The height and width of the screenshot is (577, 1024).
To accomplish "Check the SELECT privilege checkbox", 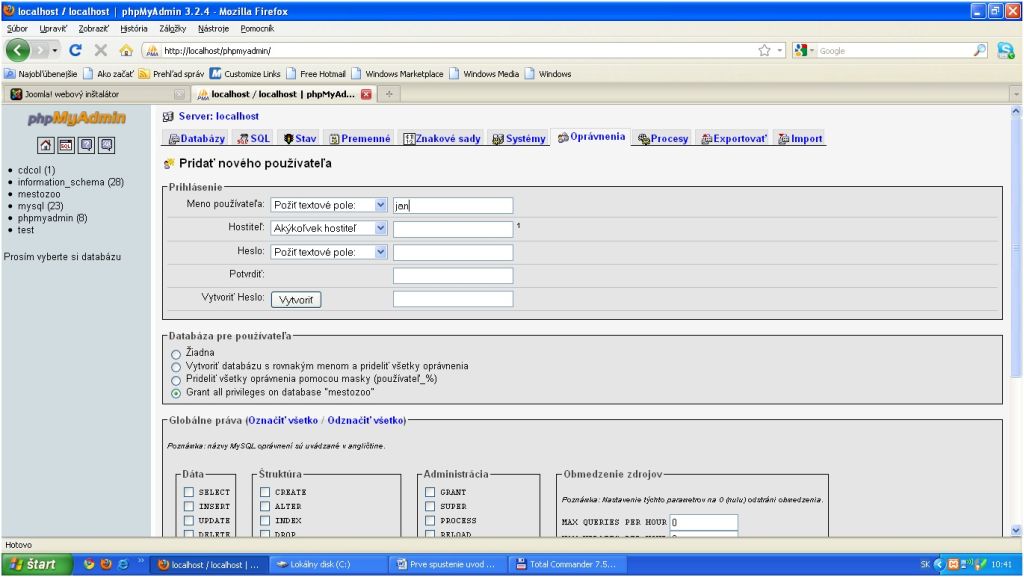I will click(189, 491).
